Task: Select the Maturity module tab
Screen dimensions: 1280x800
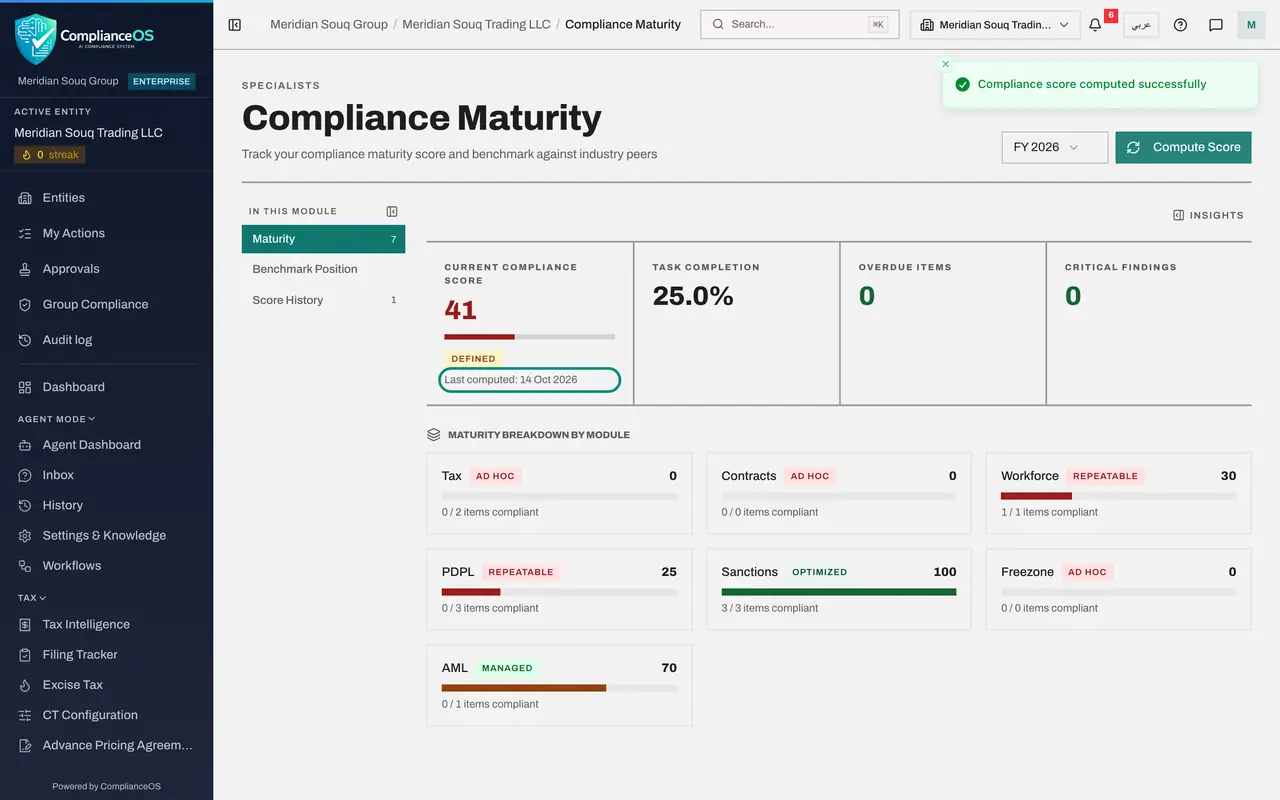Action: (x=323, y=239)
